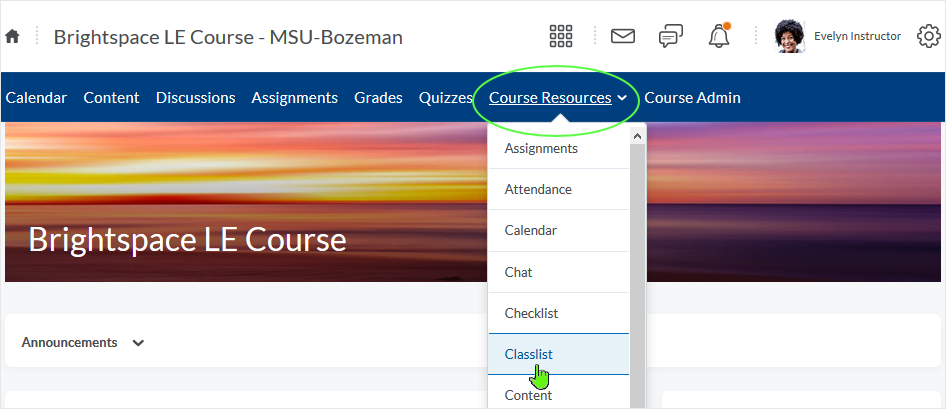946x409 pixels.
Task: Open Assignments in the navbar
Action: point(294,98)
